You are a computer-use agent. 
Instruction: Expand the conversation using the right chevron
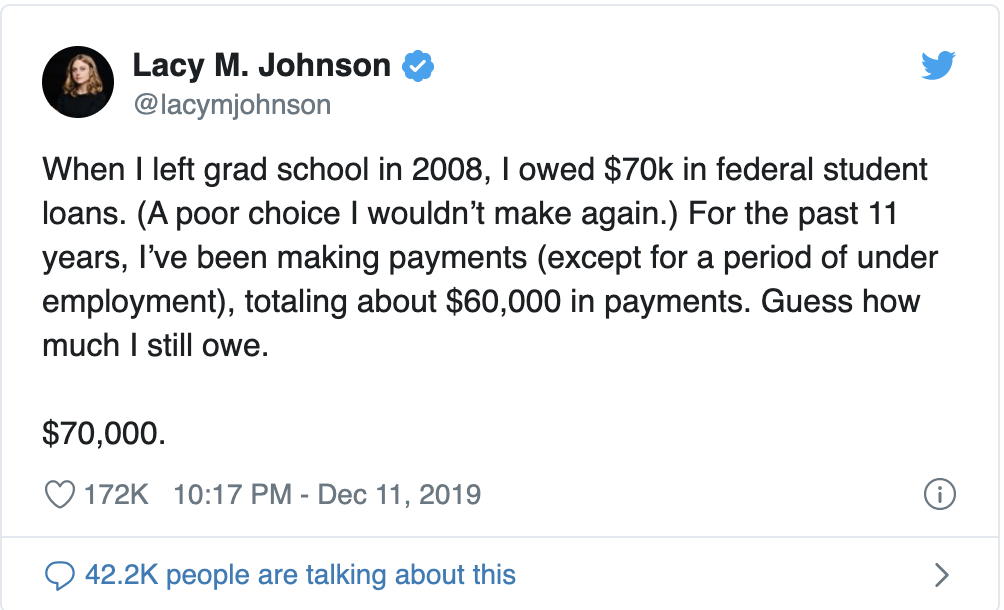(941, 575)
